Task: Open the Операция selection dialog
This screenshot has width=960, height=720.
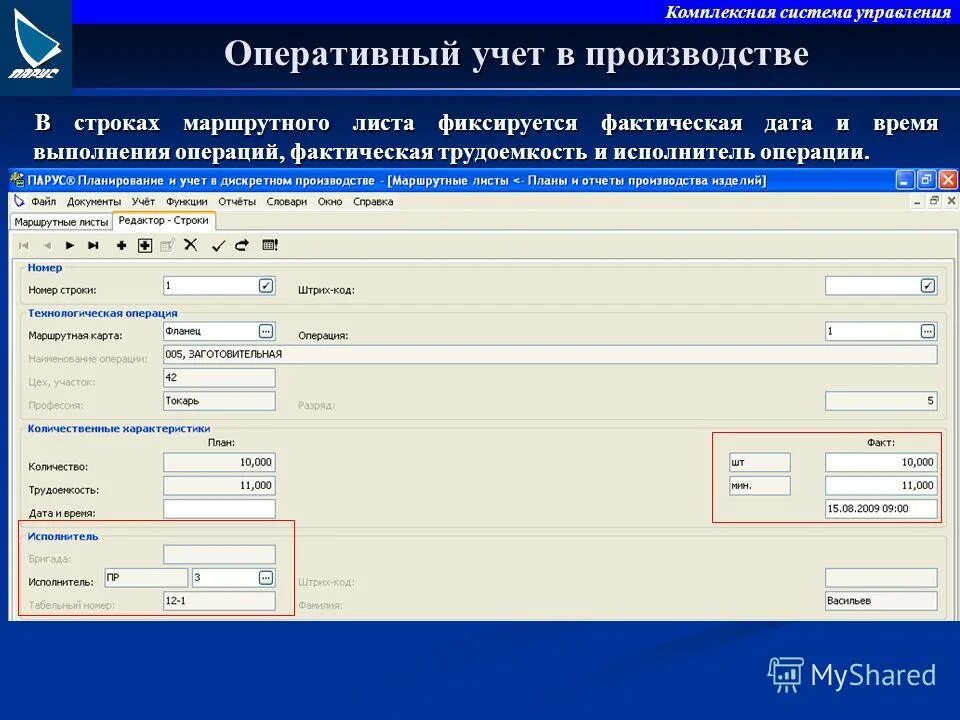Action: [930, 330]
